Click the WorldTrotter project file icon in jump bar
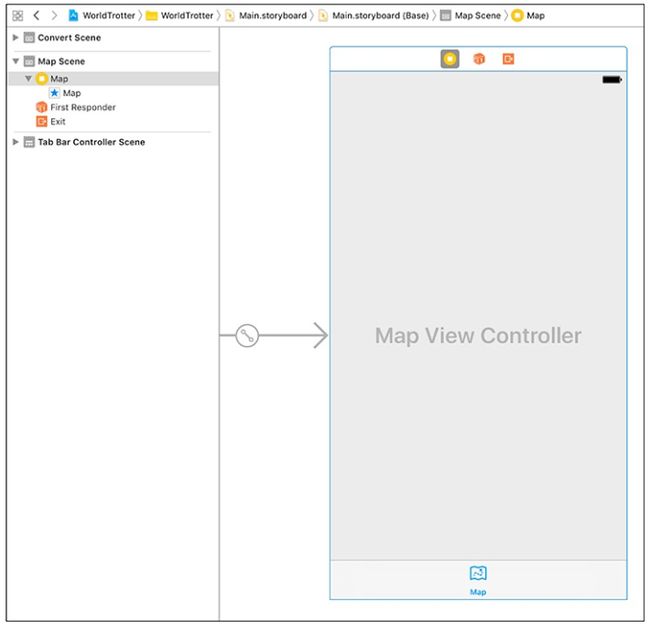 pos(73,16)
